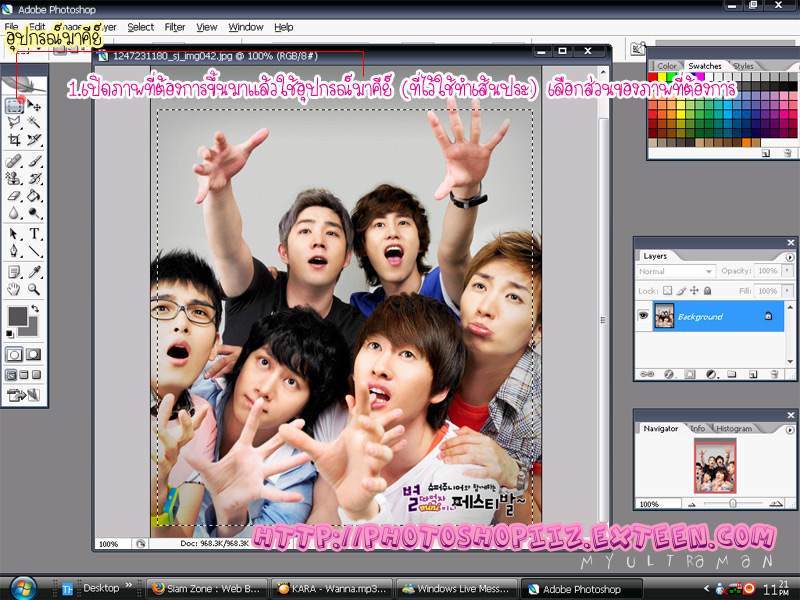Select the Move tool
This screenshot has height=600, width=800.
point(34,106)
